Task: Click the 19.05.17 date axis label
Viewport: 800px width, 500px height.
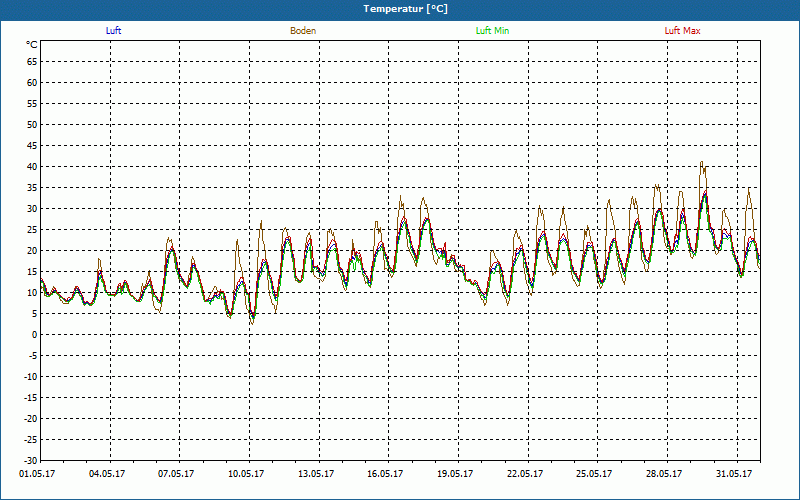Action: coord(455,474)
